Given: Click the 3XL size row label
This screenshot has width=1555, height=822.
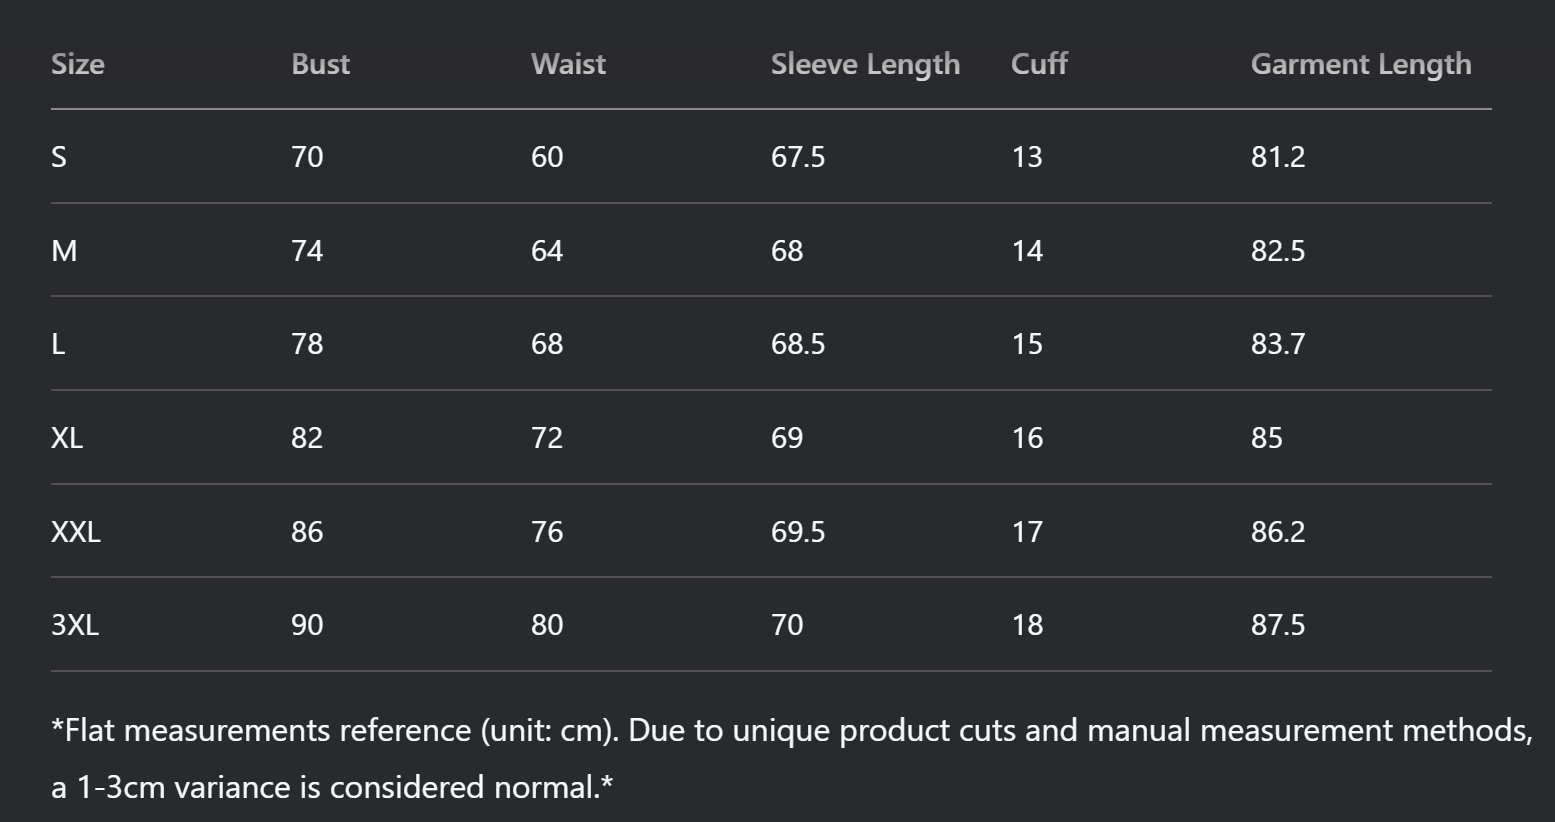Looking at the screenshot, I should 75,625.
